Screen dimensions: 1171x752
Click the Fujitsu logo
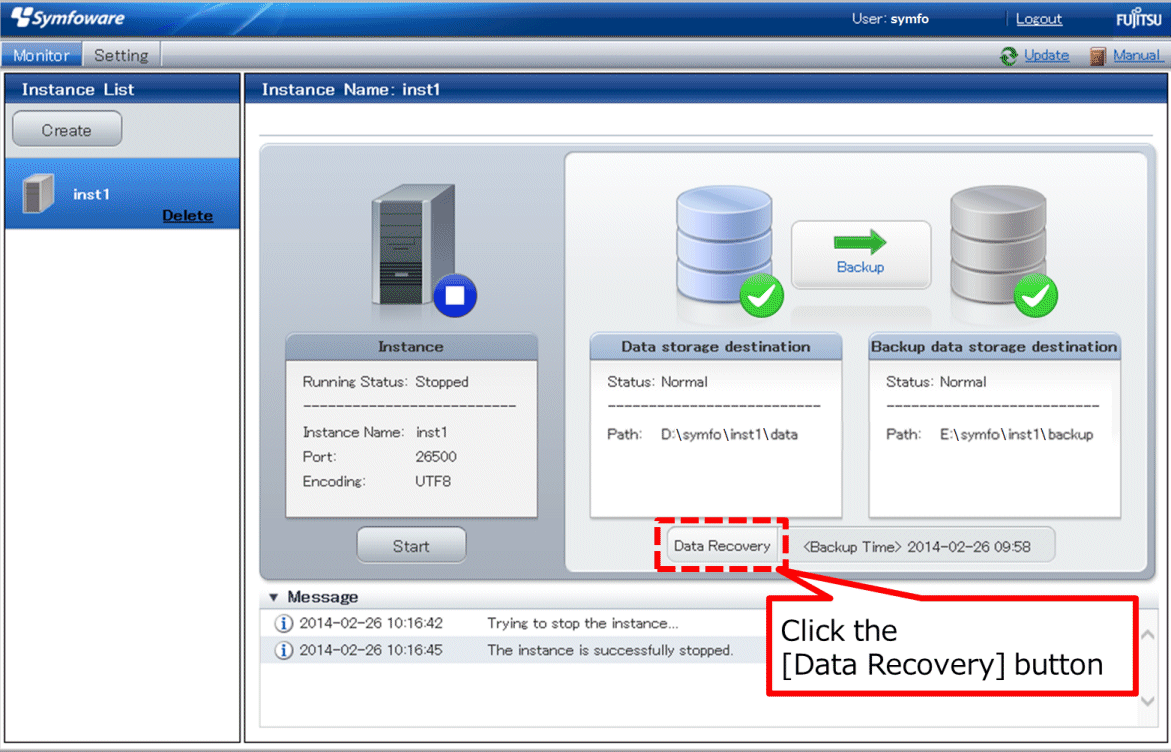1139,18
